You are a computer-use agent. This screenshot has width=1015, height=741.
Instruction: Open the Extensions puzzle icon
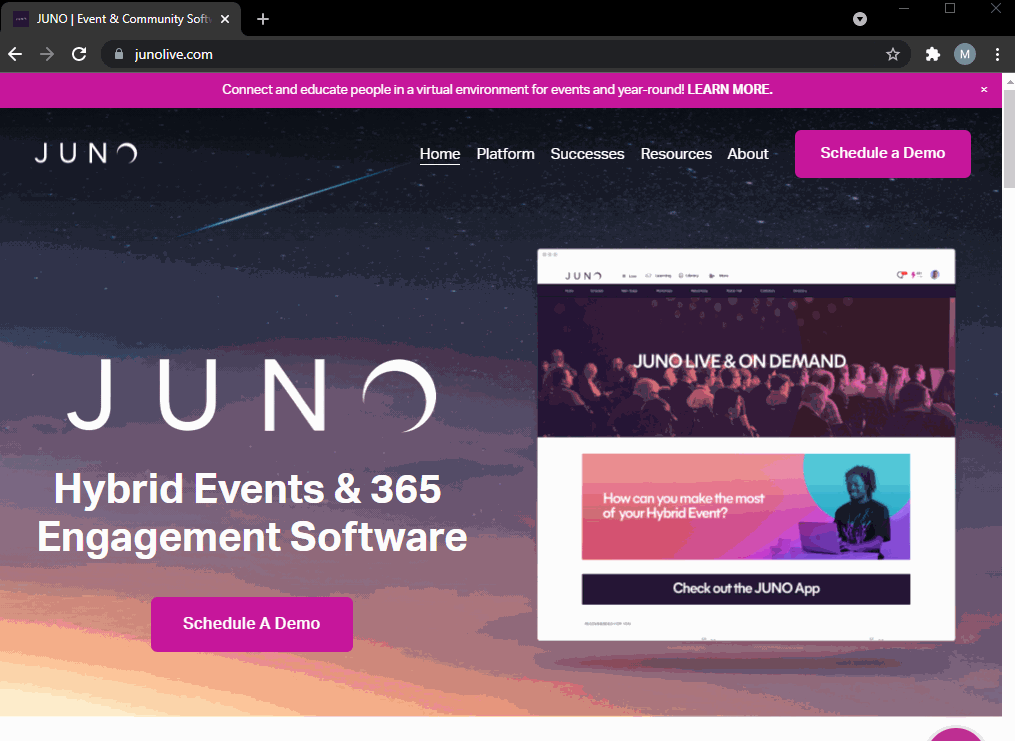932,54
